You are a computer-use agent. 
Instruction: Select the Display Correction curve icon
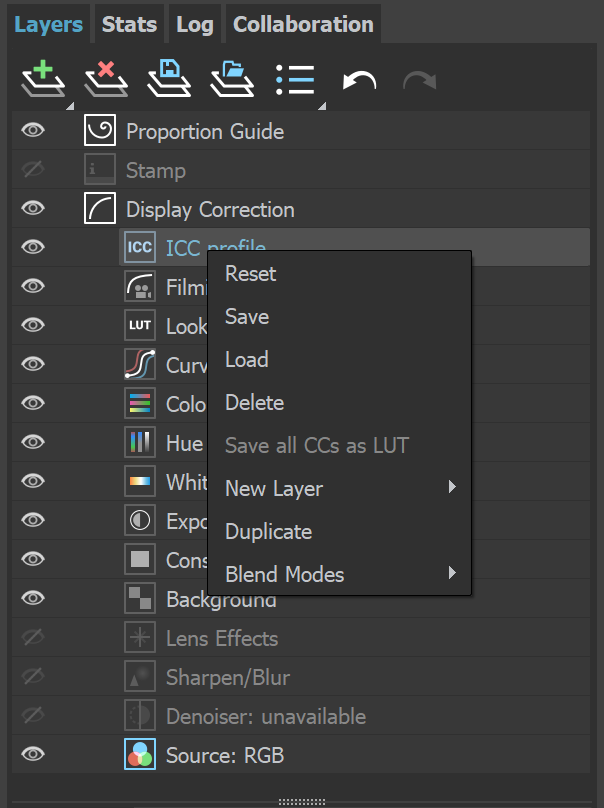[100, 208]
